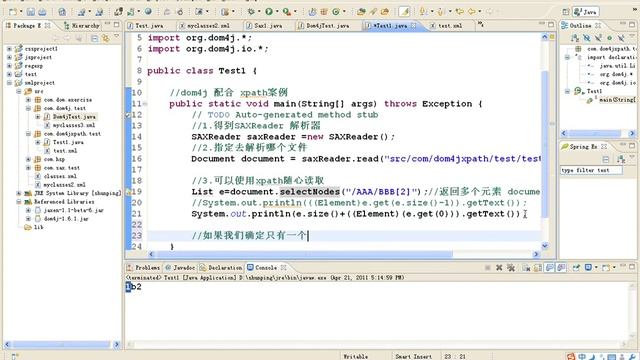Click the Remove All Terminated Launches icon
Viewport: 640px width, 360px height.
[x=510, y=268]
